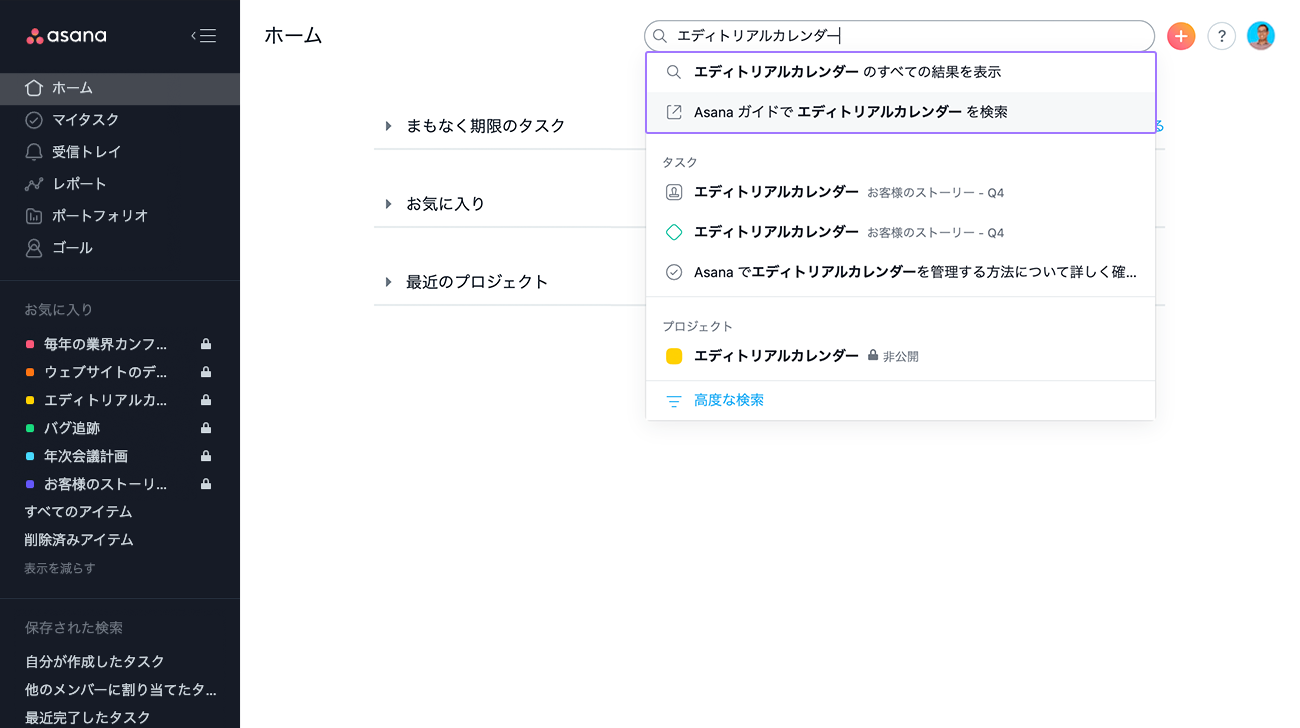Click the お気に入り sidebar section header
Viewport: 1300px width, 728px height.
coord(59,310)
